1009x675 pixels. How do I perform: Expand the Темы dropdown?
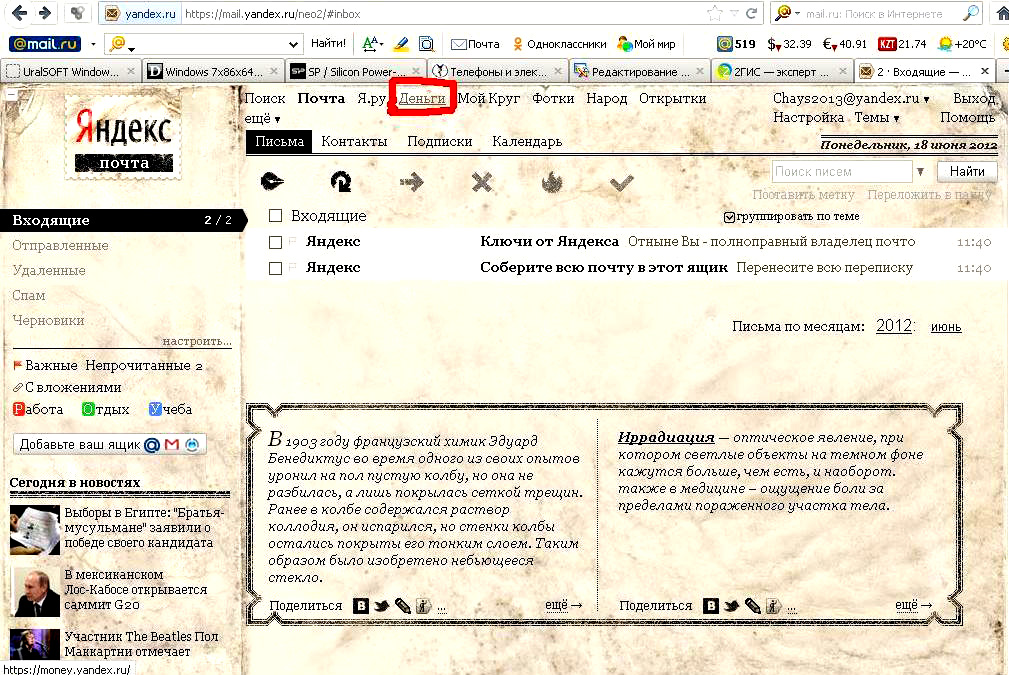pyautogui.click(x=876, y=118)
